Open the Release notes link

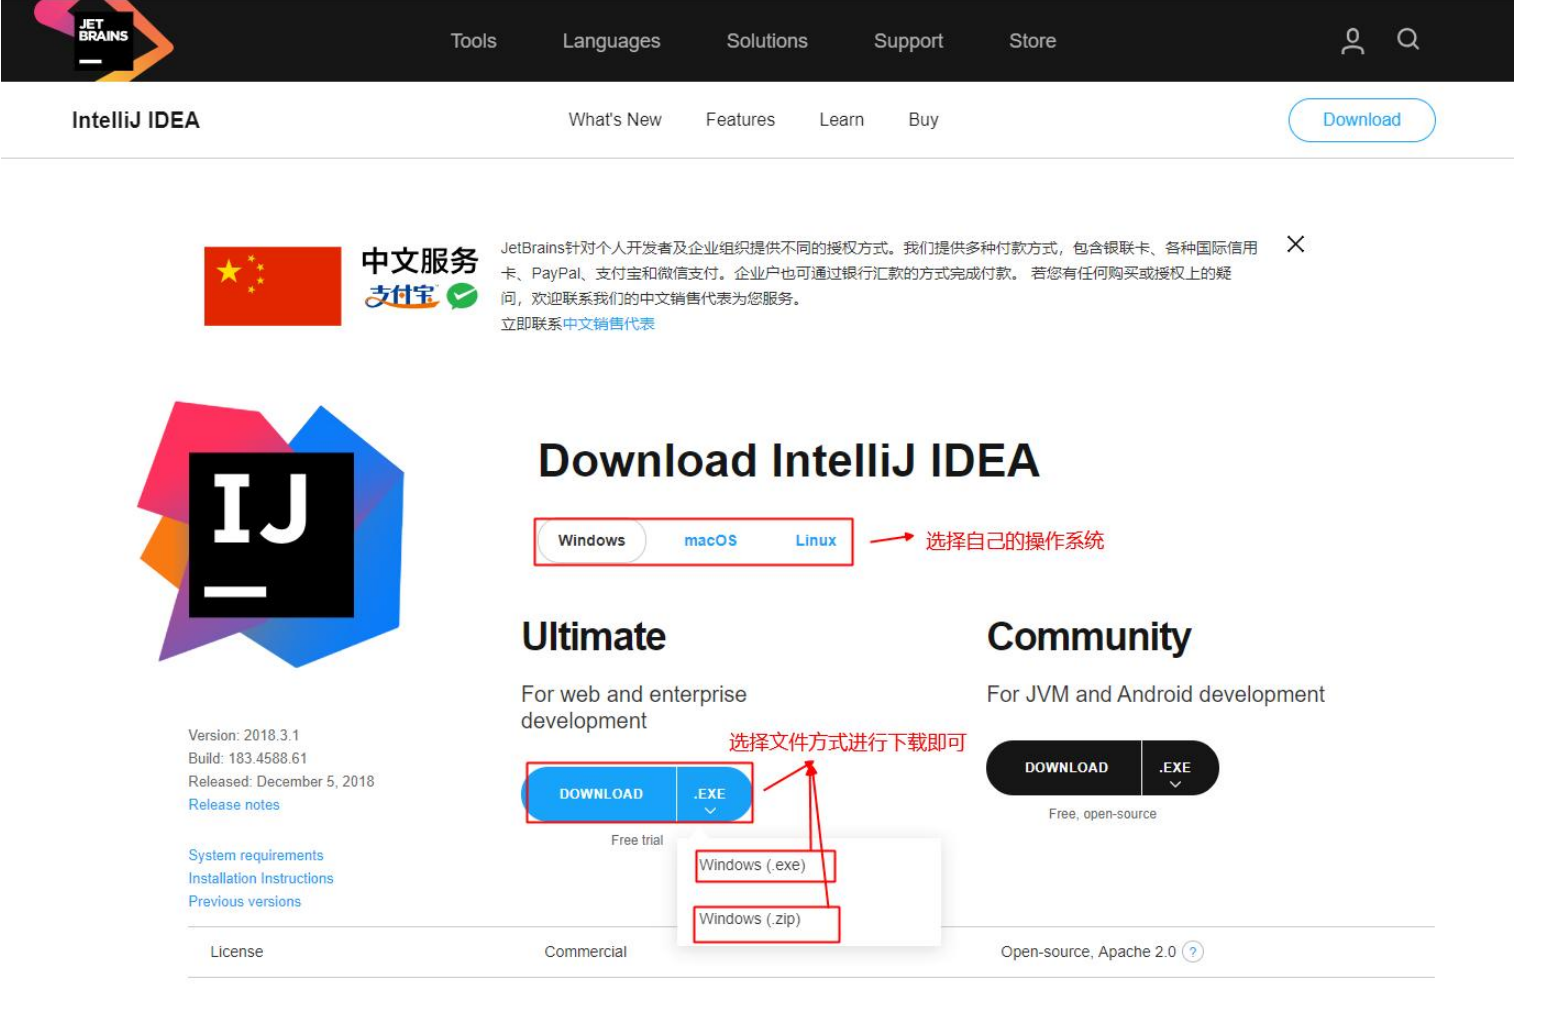click(x=234, y=805)
